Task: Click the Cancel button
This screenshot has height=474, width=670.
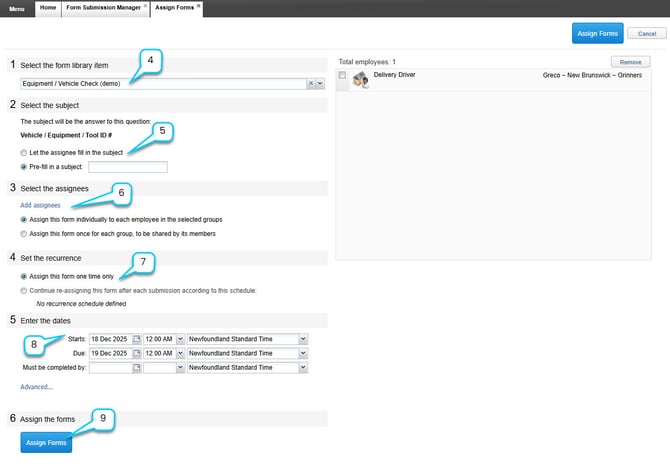Action: 646,33
